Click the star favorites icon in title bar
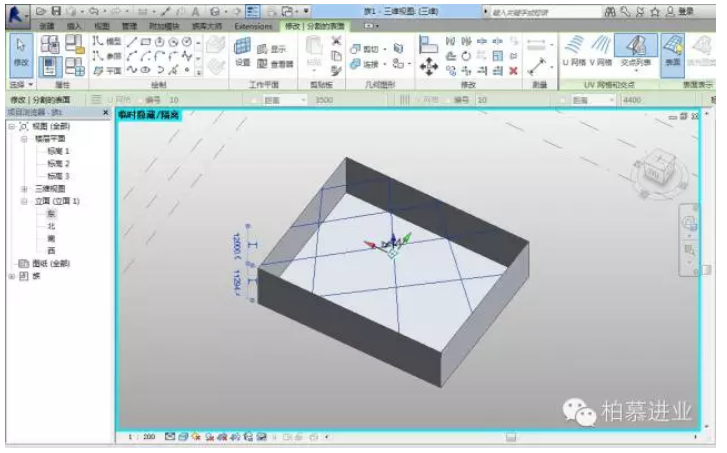This screenshot has width=727, height=453. point(655,12)
